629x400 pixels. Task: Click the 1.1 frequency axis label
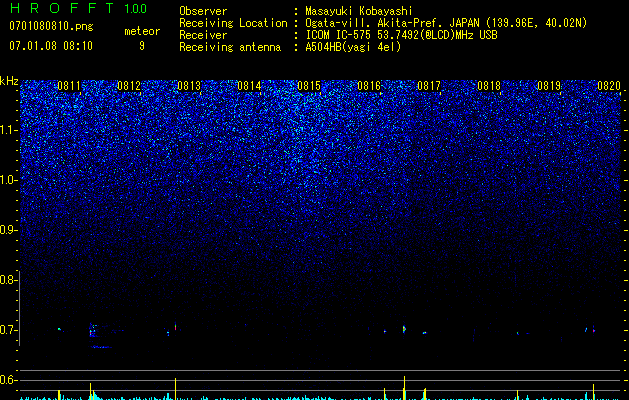7,130
